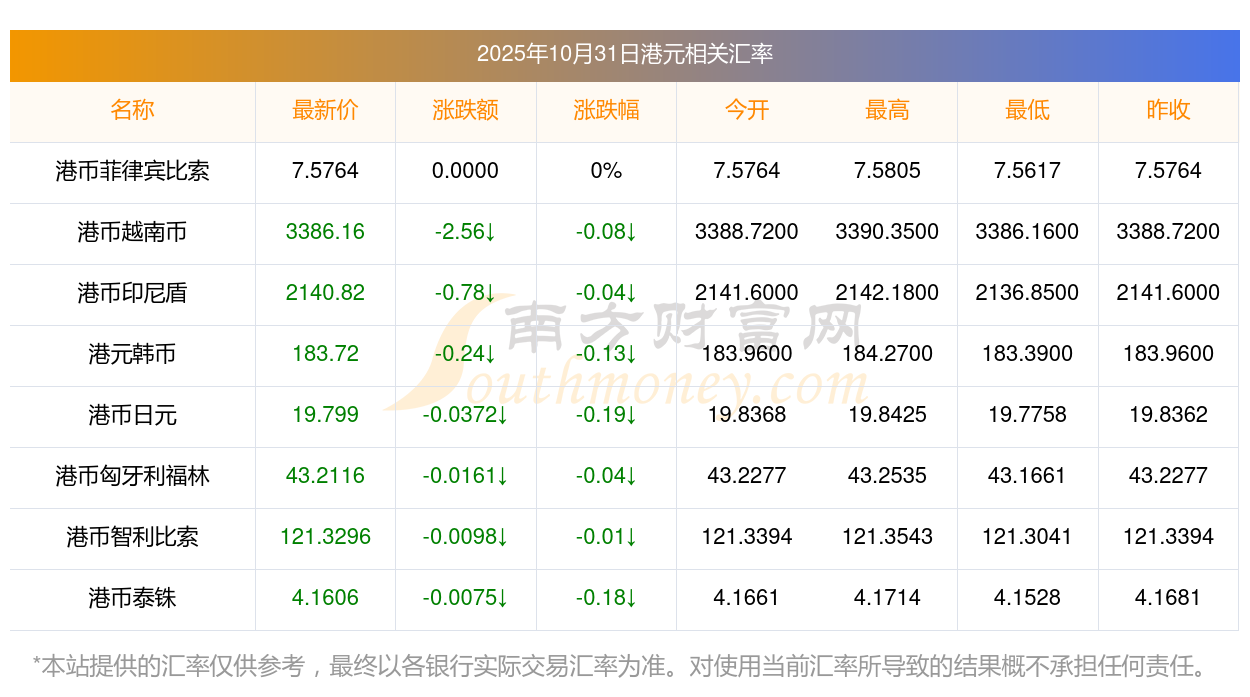The image size is (1250, 697).
Task: Select the 港币泰铢 row name
Action: (132, 598)
